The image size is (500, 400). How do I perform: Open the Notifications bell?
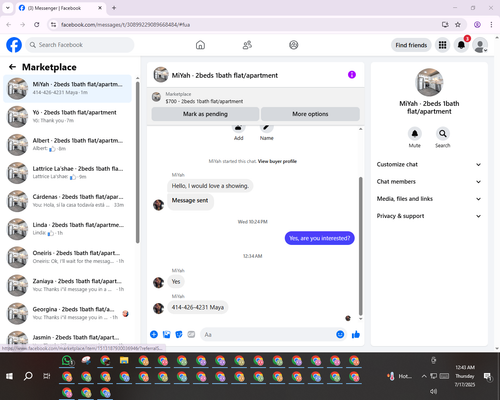click(461, 45)
